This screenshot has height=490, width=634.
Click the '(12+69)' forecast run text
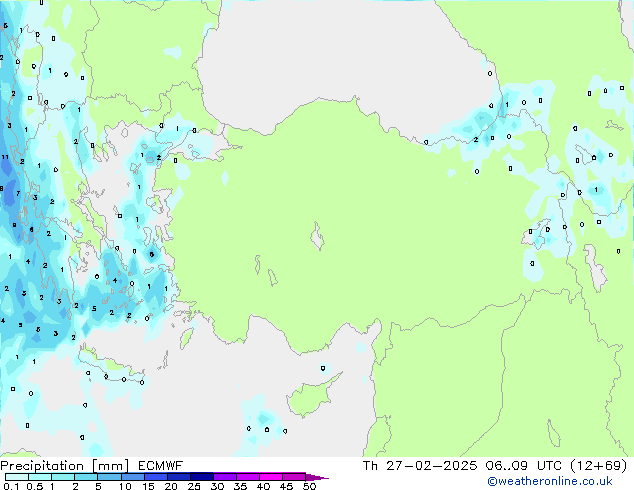[598, 466]
